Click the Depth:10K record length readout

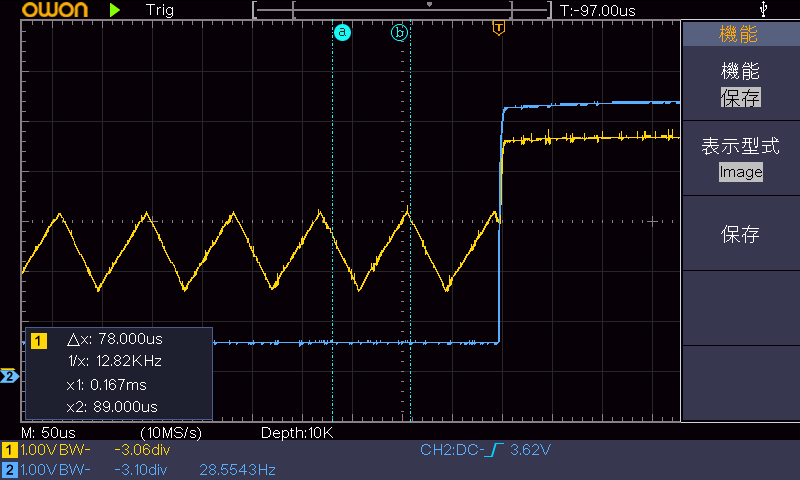[x=296, y=433]
